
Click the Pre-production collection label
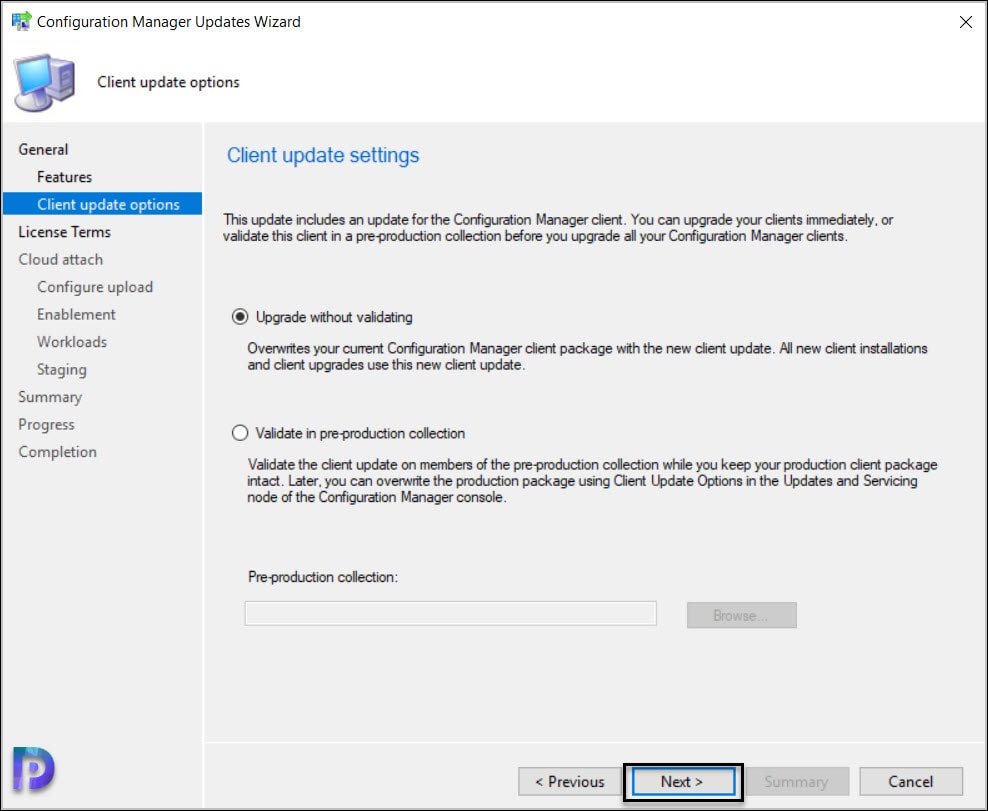323,577
